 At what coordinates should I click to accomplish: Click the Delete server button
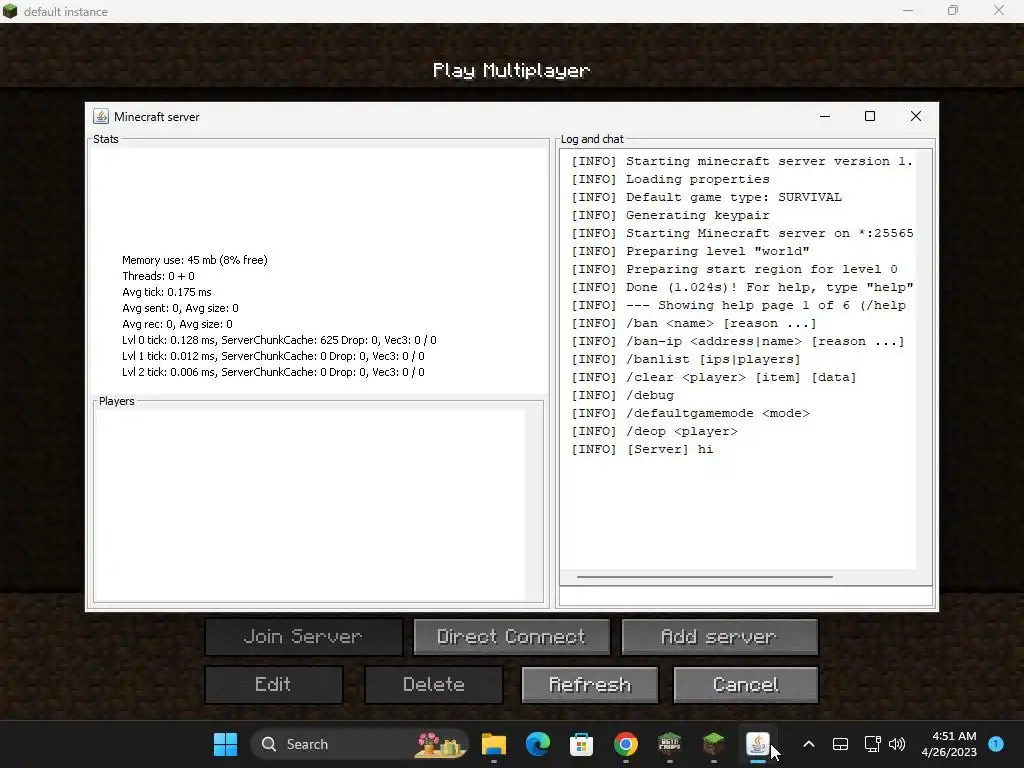point(434,684)
